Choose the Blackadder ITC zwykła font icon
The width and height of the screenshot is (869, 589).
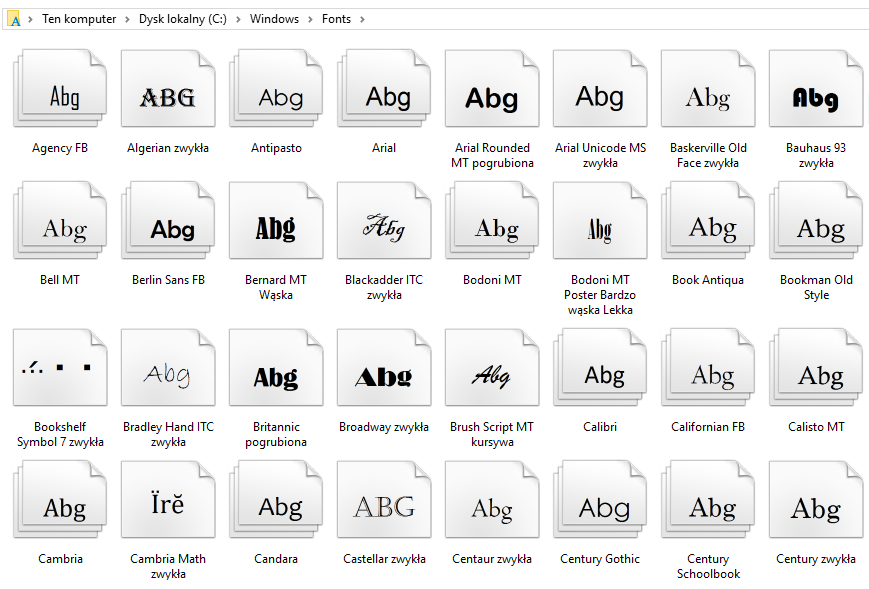tap(384, 221)
